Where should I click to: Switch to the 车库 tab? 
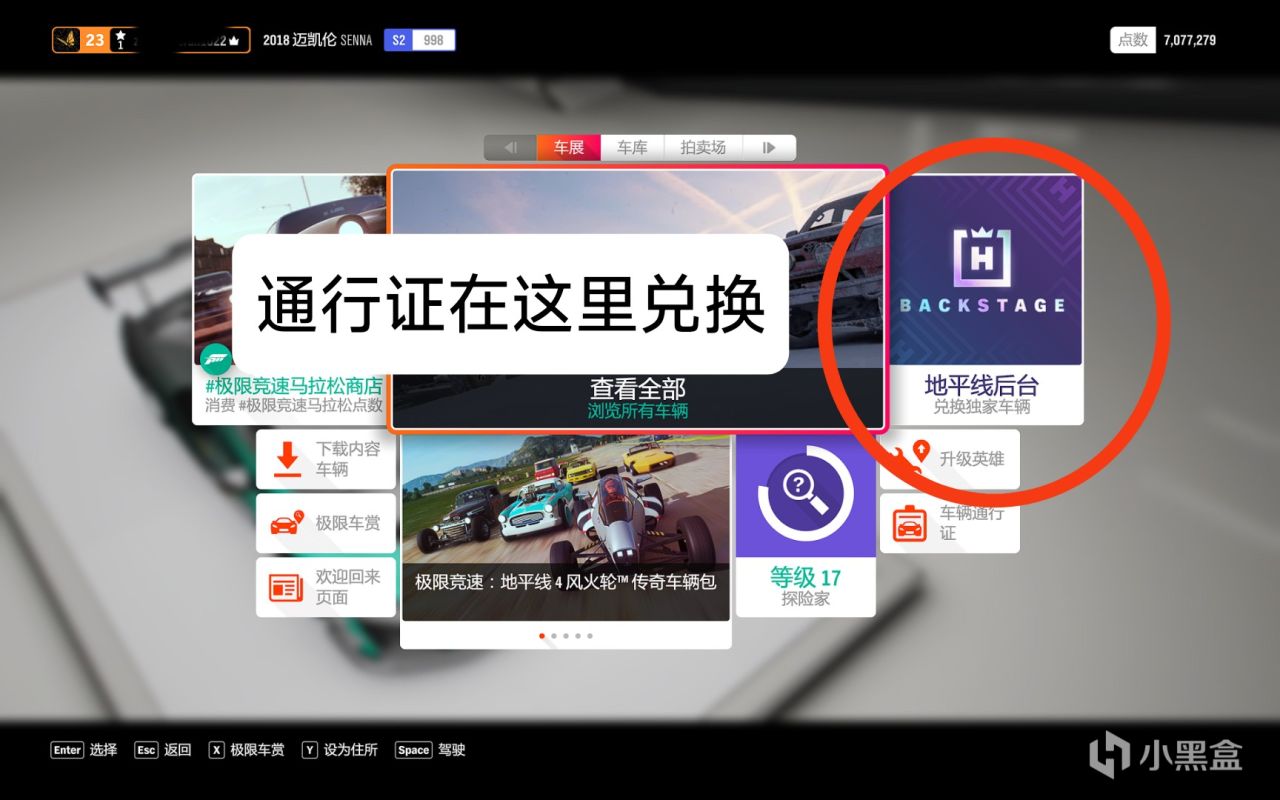[632, 147]
